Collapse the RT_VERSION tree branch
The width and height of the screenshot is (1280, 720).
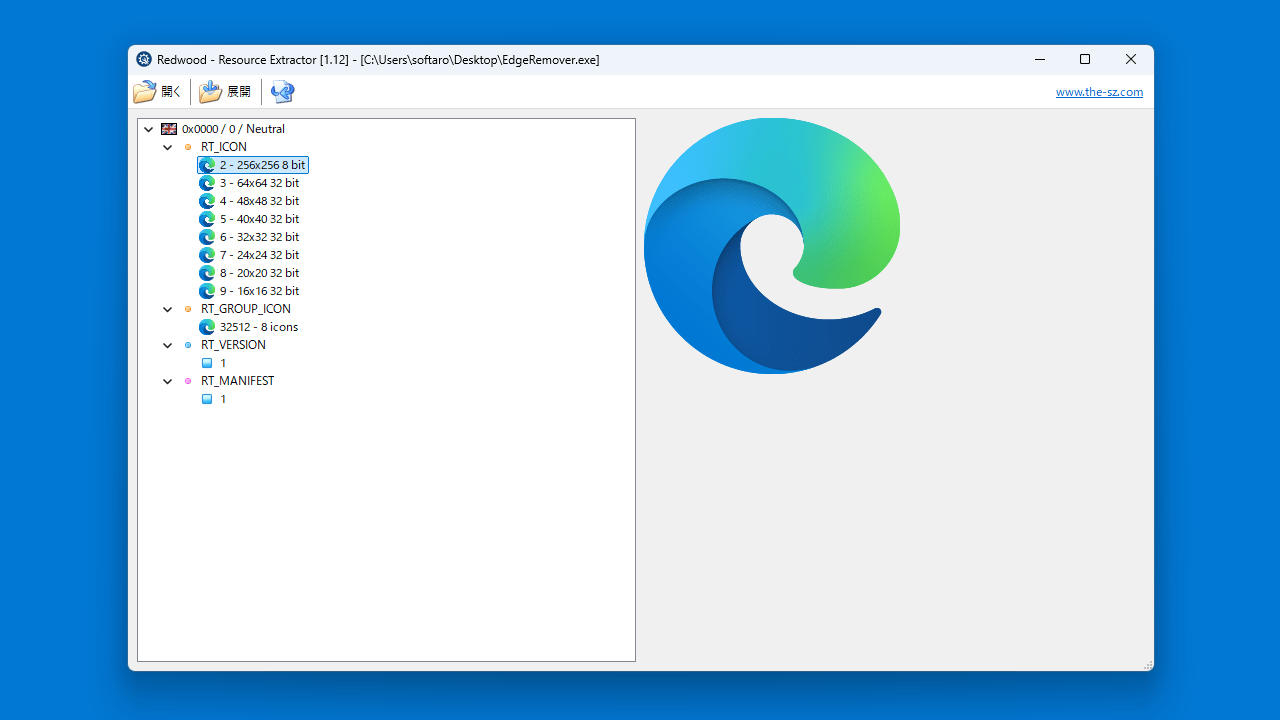click(x=168, y=345)
